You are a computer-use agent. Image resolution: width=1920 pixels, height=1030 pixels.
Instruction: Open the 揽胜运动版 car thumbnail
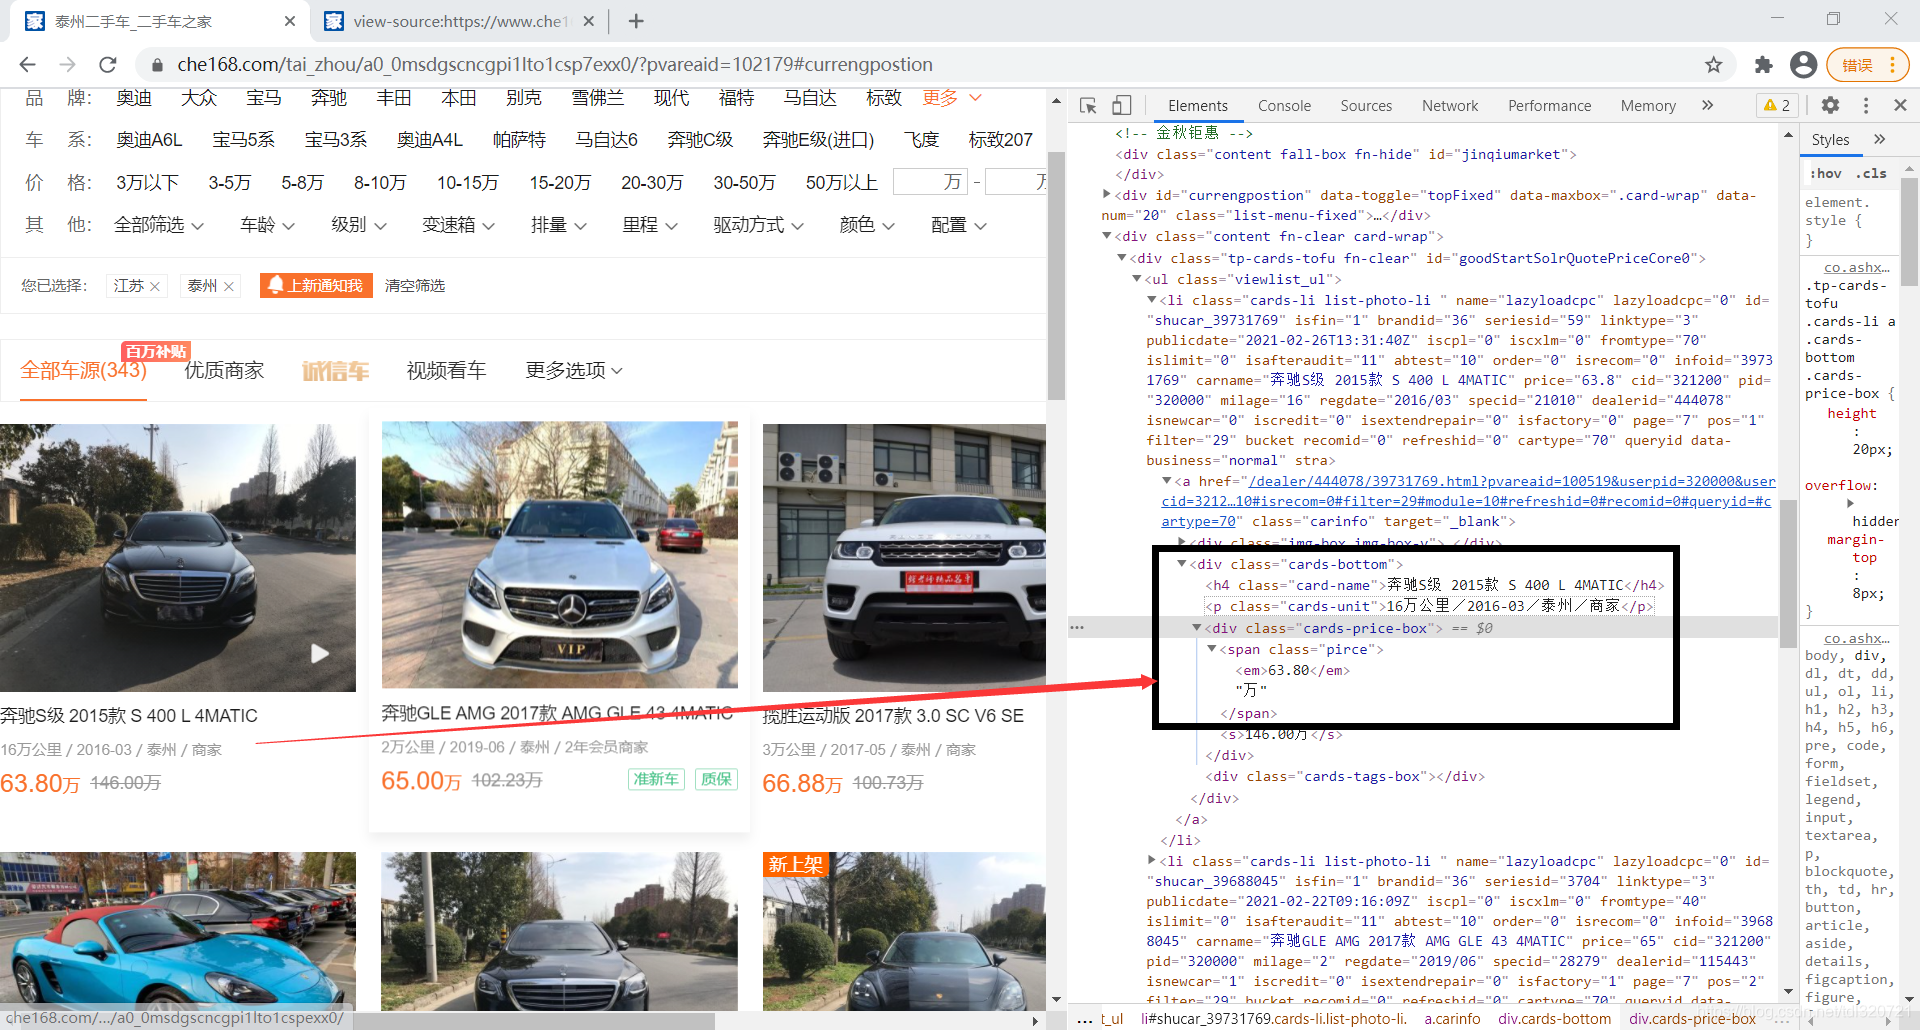(x=904, y=557)
